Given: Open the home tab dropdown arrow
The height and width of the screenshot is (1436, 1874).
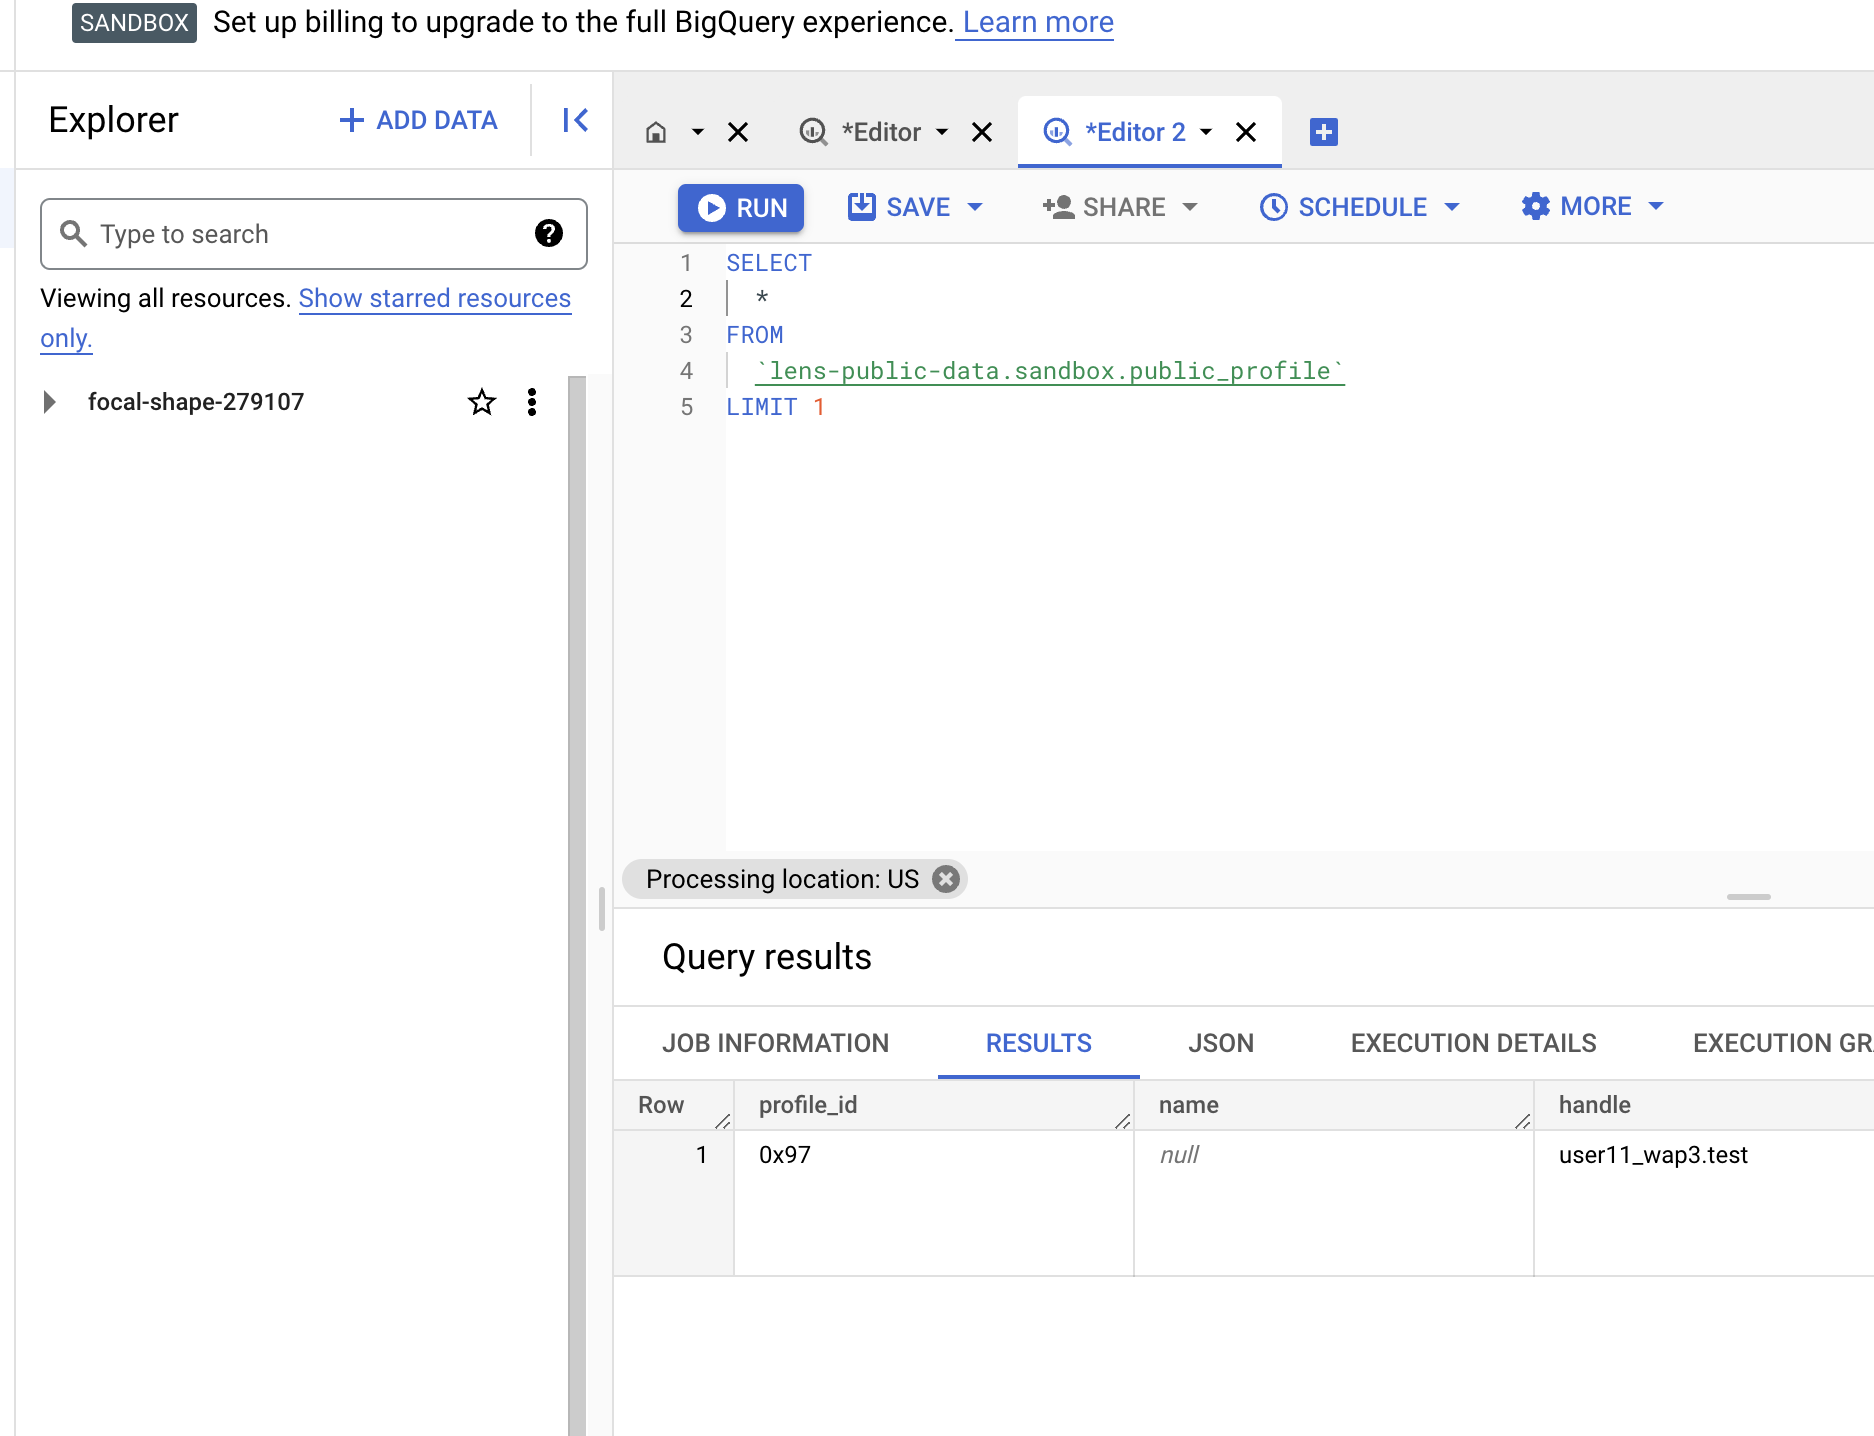Looking at the screenshot, I should [x=698, y=132].
